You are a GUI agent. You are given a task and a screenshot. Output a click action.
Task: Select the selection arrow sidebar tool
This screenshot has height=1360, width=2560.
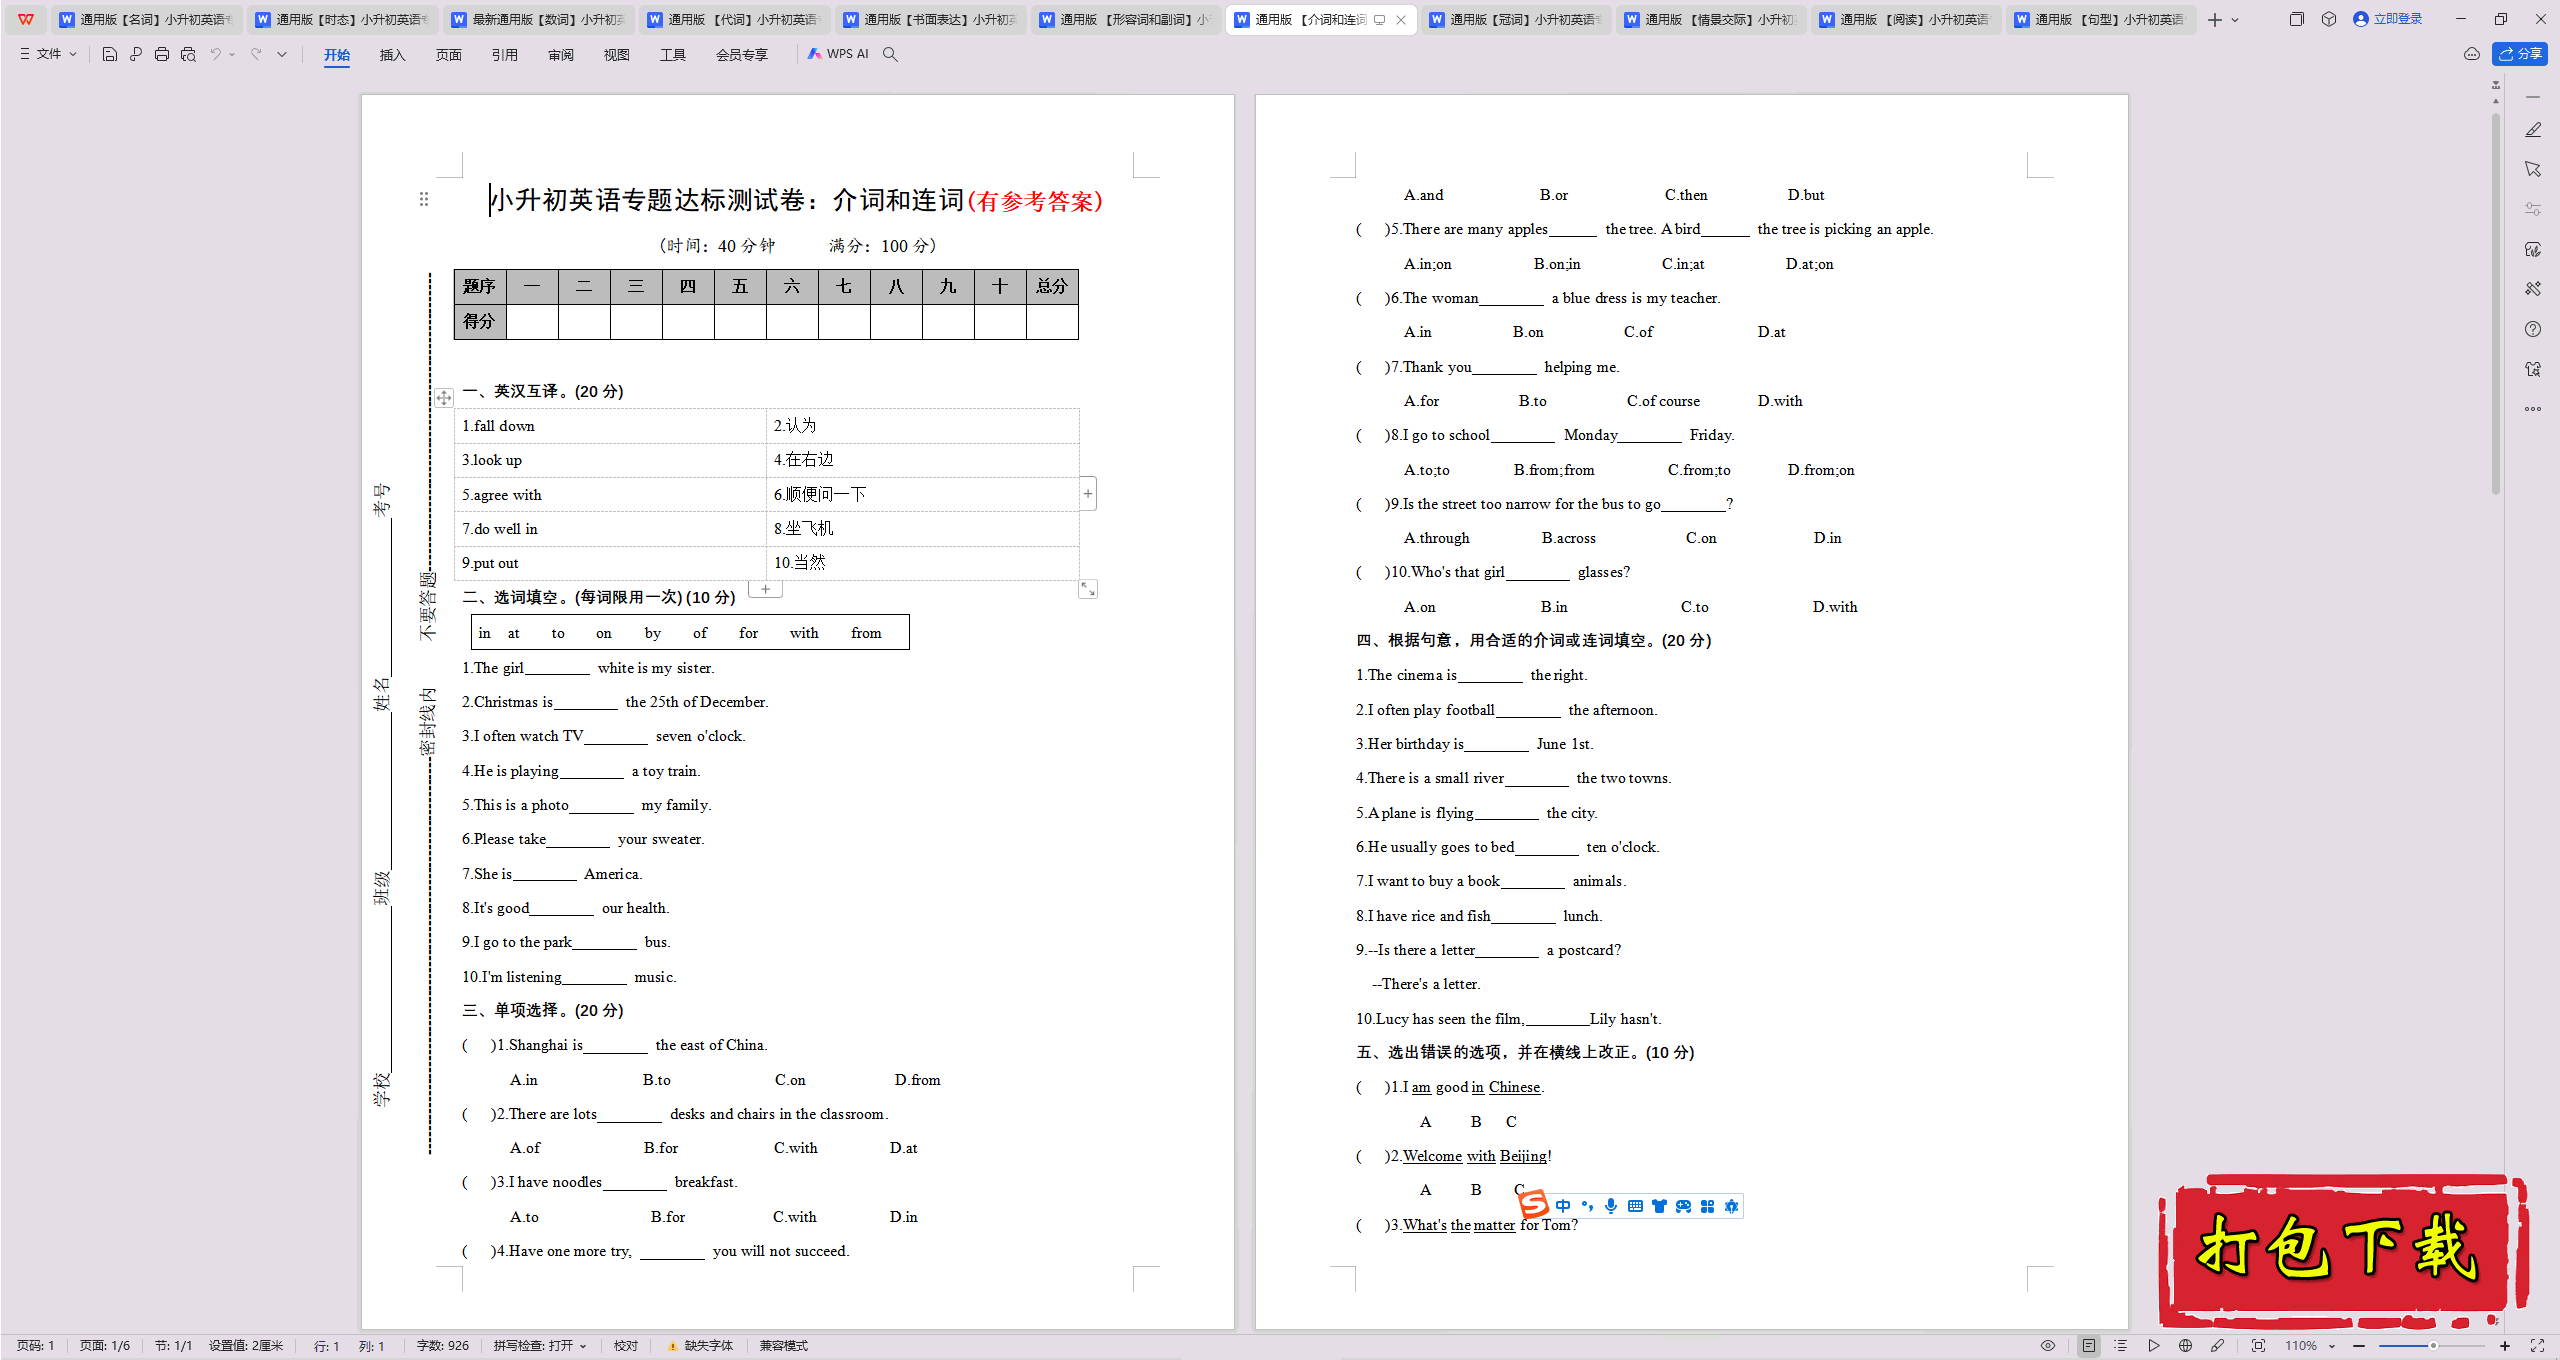pyautogui.click(x=2533, y=169)
